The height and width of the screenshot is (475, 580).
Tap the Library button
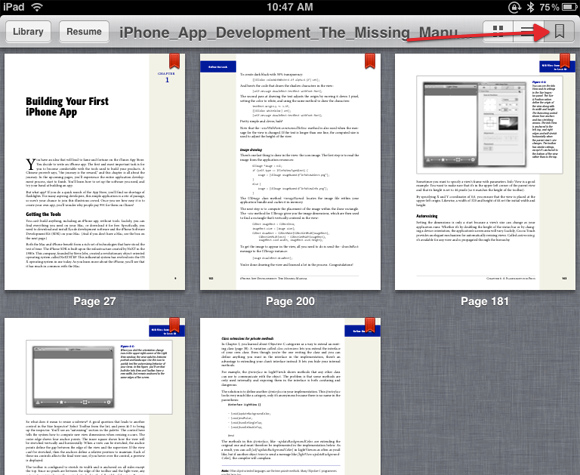click(x=28, y=32)
